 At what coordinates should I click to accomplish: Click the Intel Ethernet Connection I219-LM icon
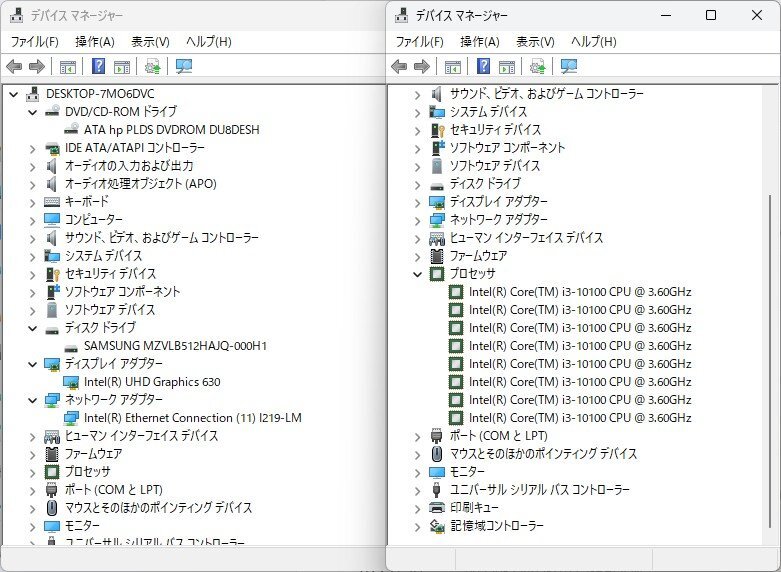[71, 418]
